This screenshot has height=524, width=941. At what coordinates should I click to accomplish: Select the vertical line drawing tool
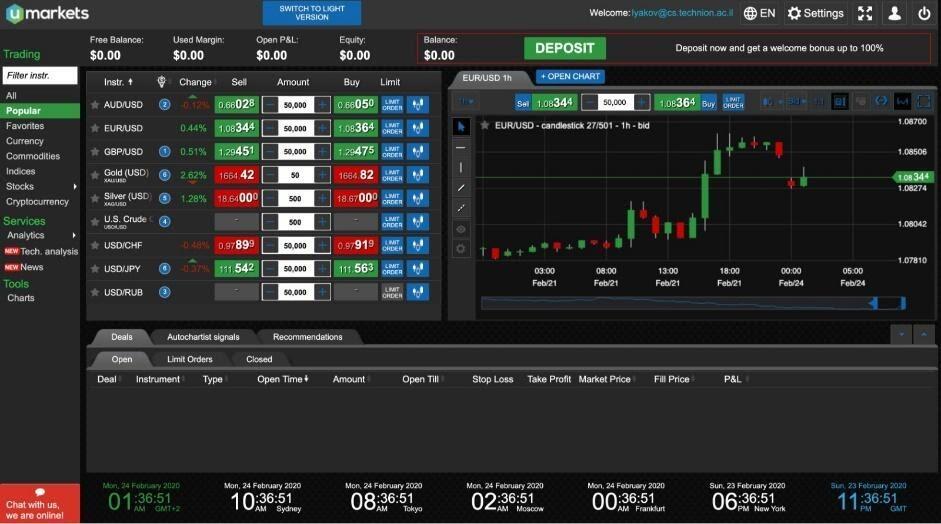click(x=461, y=167)
